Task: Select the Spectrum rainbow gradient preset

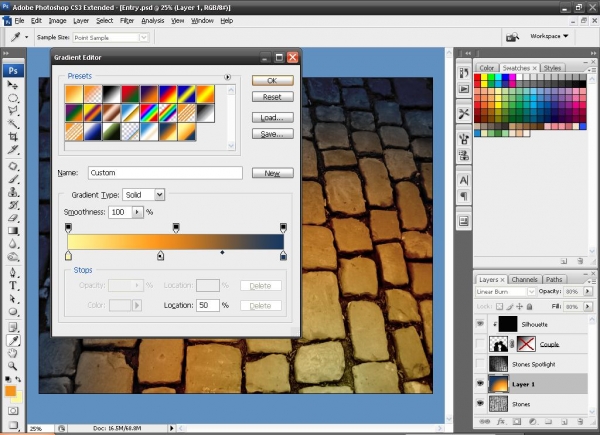Action: point(149,113)
